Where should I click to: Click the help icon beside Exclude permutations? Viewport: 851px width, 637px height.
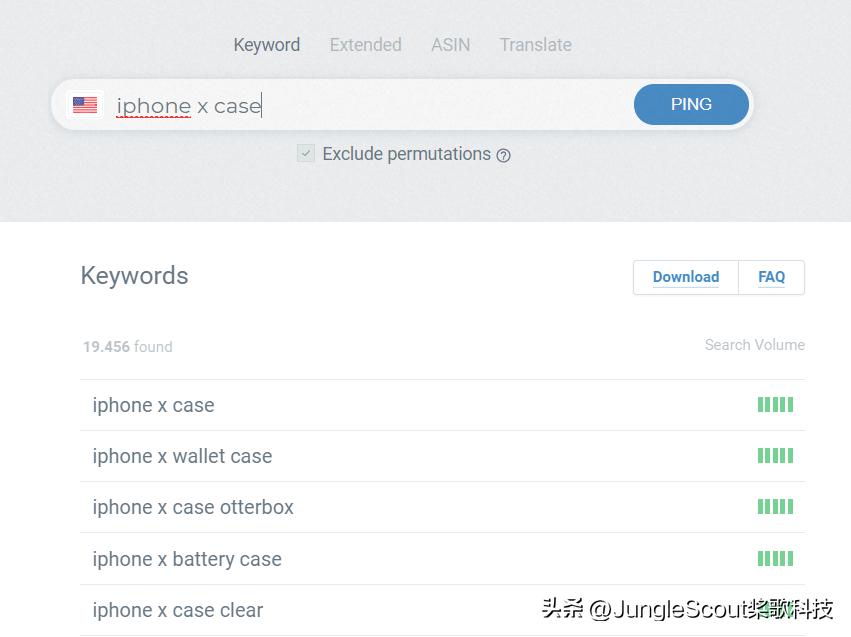click(x=504, y=155)
